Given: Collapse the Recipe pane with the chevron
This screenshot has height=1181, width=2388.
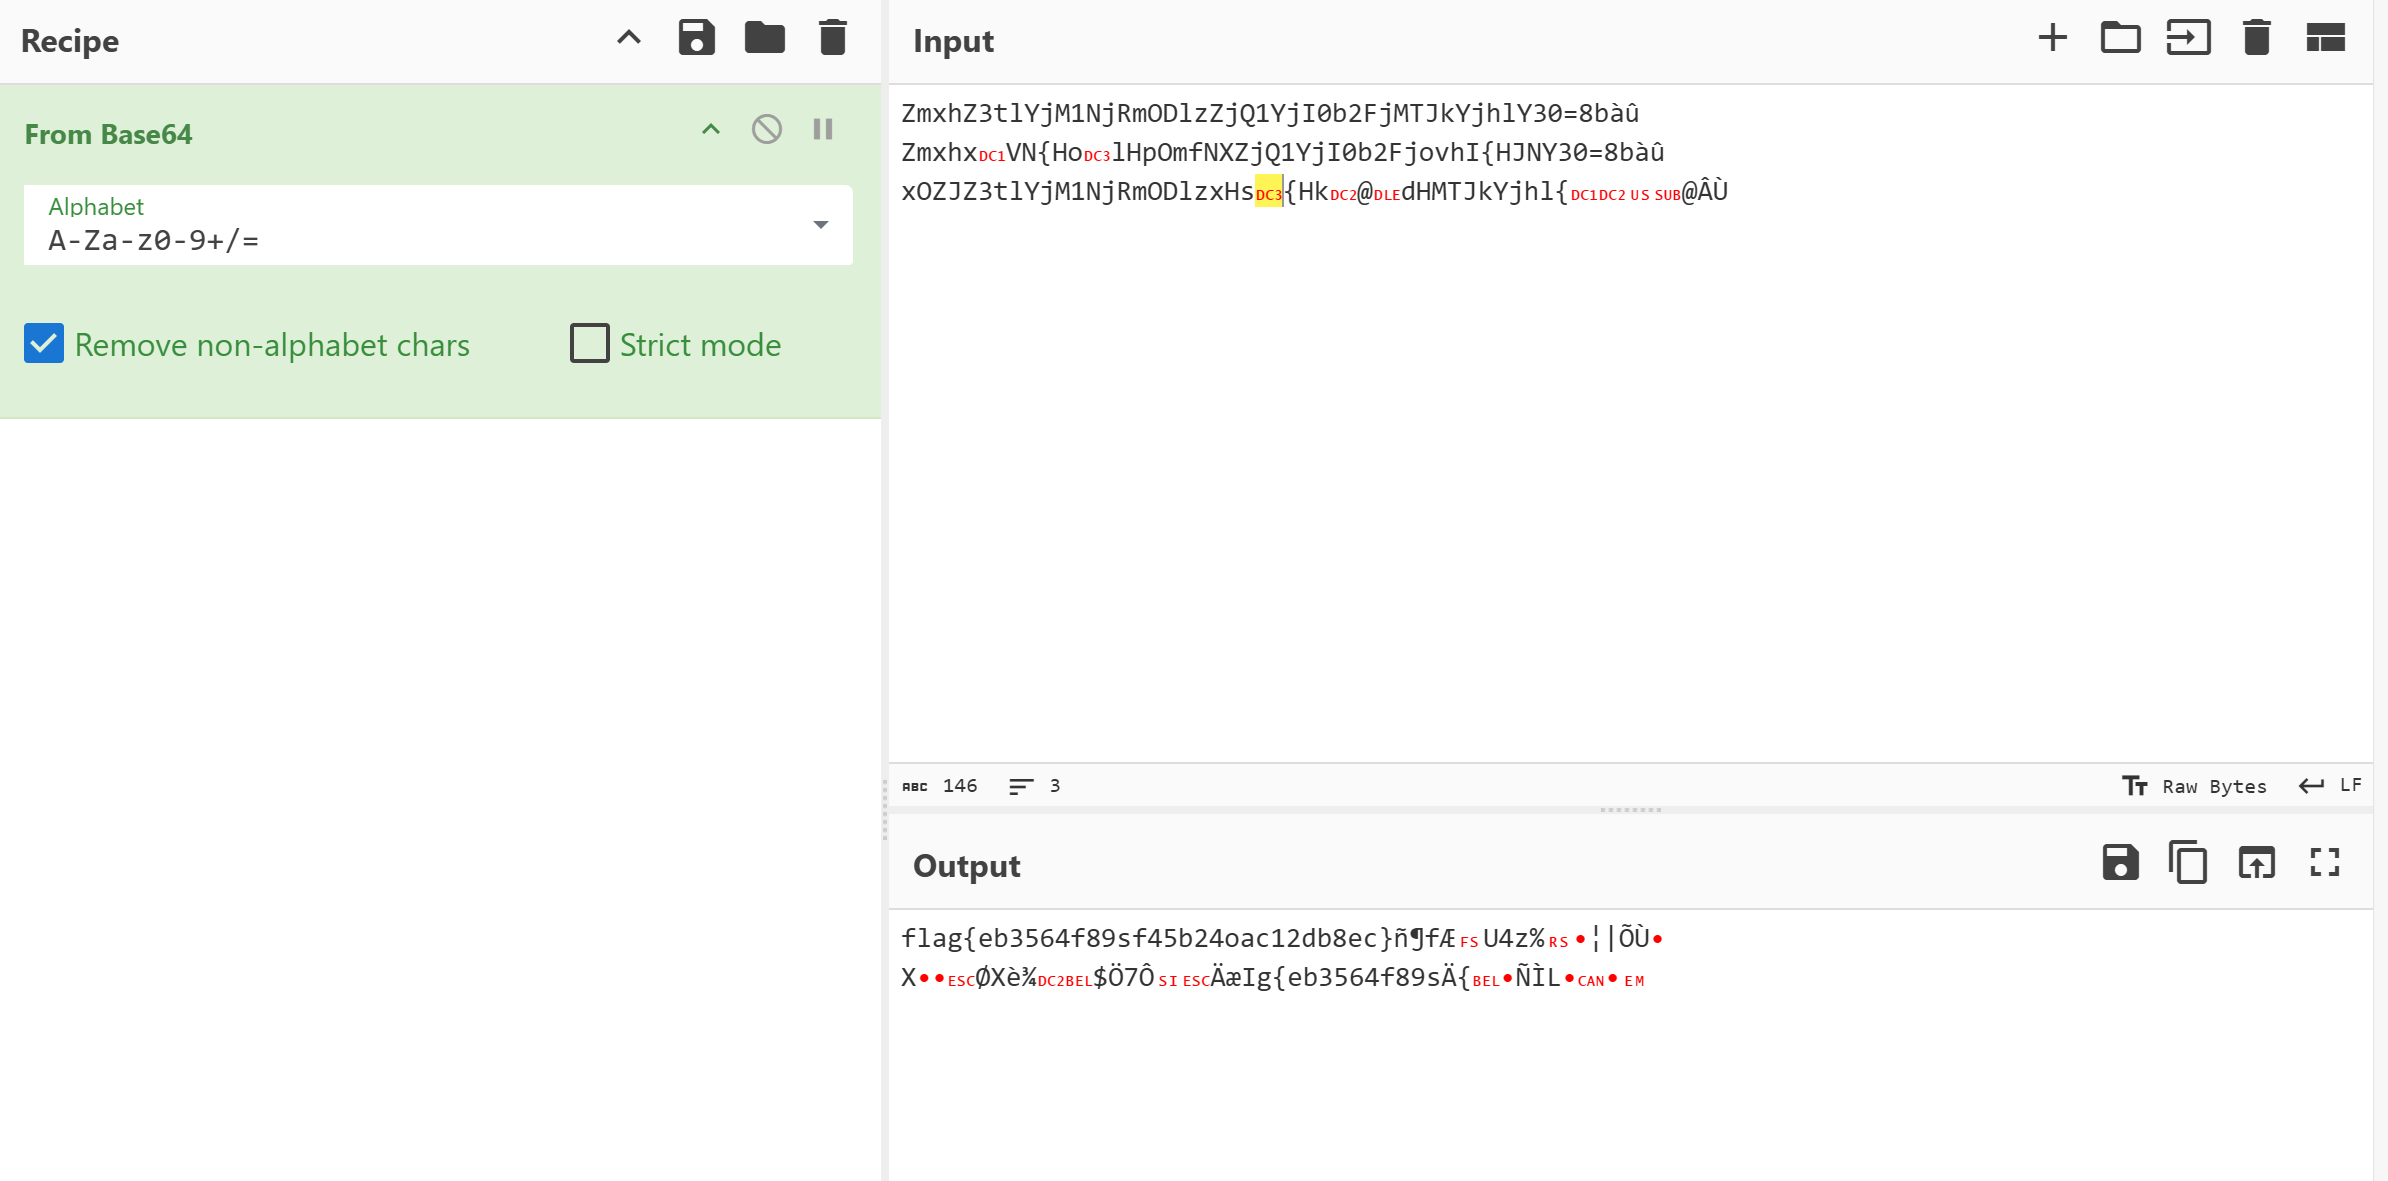Looking at the screenshot, I should (628, 38).
